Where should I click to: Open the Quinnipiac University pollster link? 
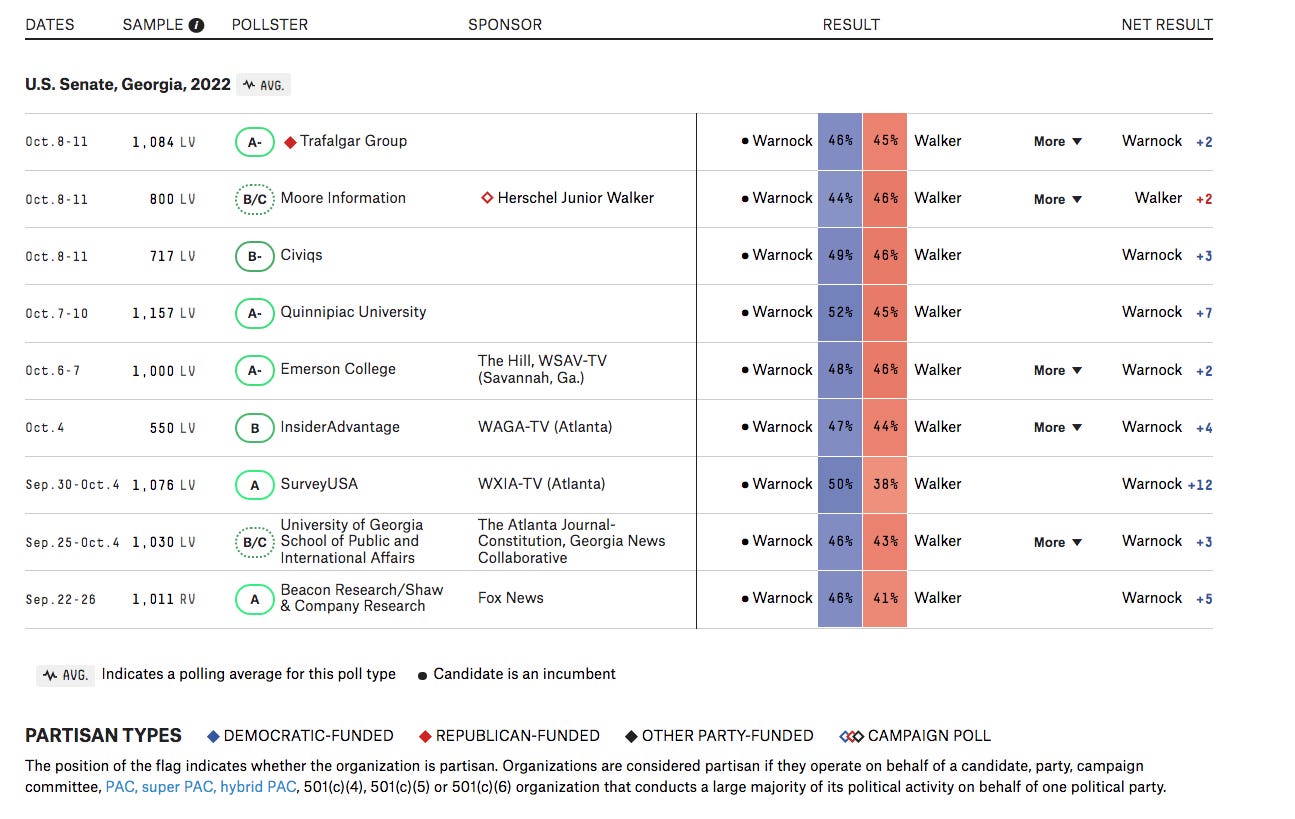point(353,312)
